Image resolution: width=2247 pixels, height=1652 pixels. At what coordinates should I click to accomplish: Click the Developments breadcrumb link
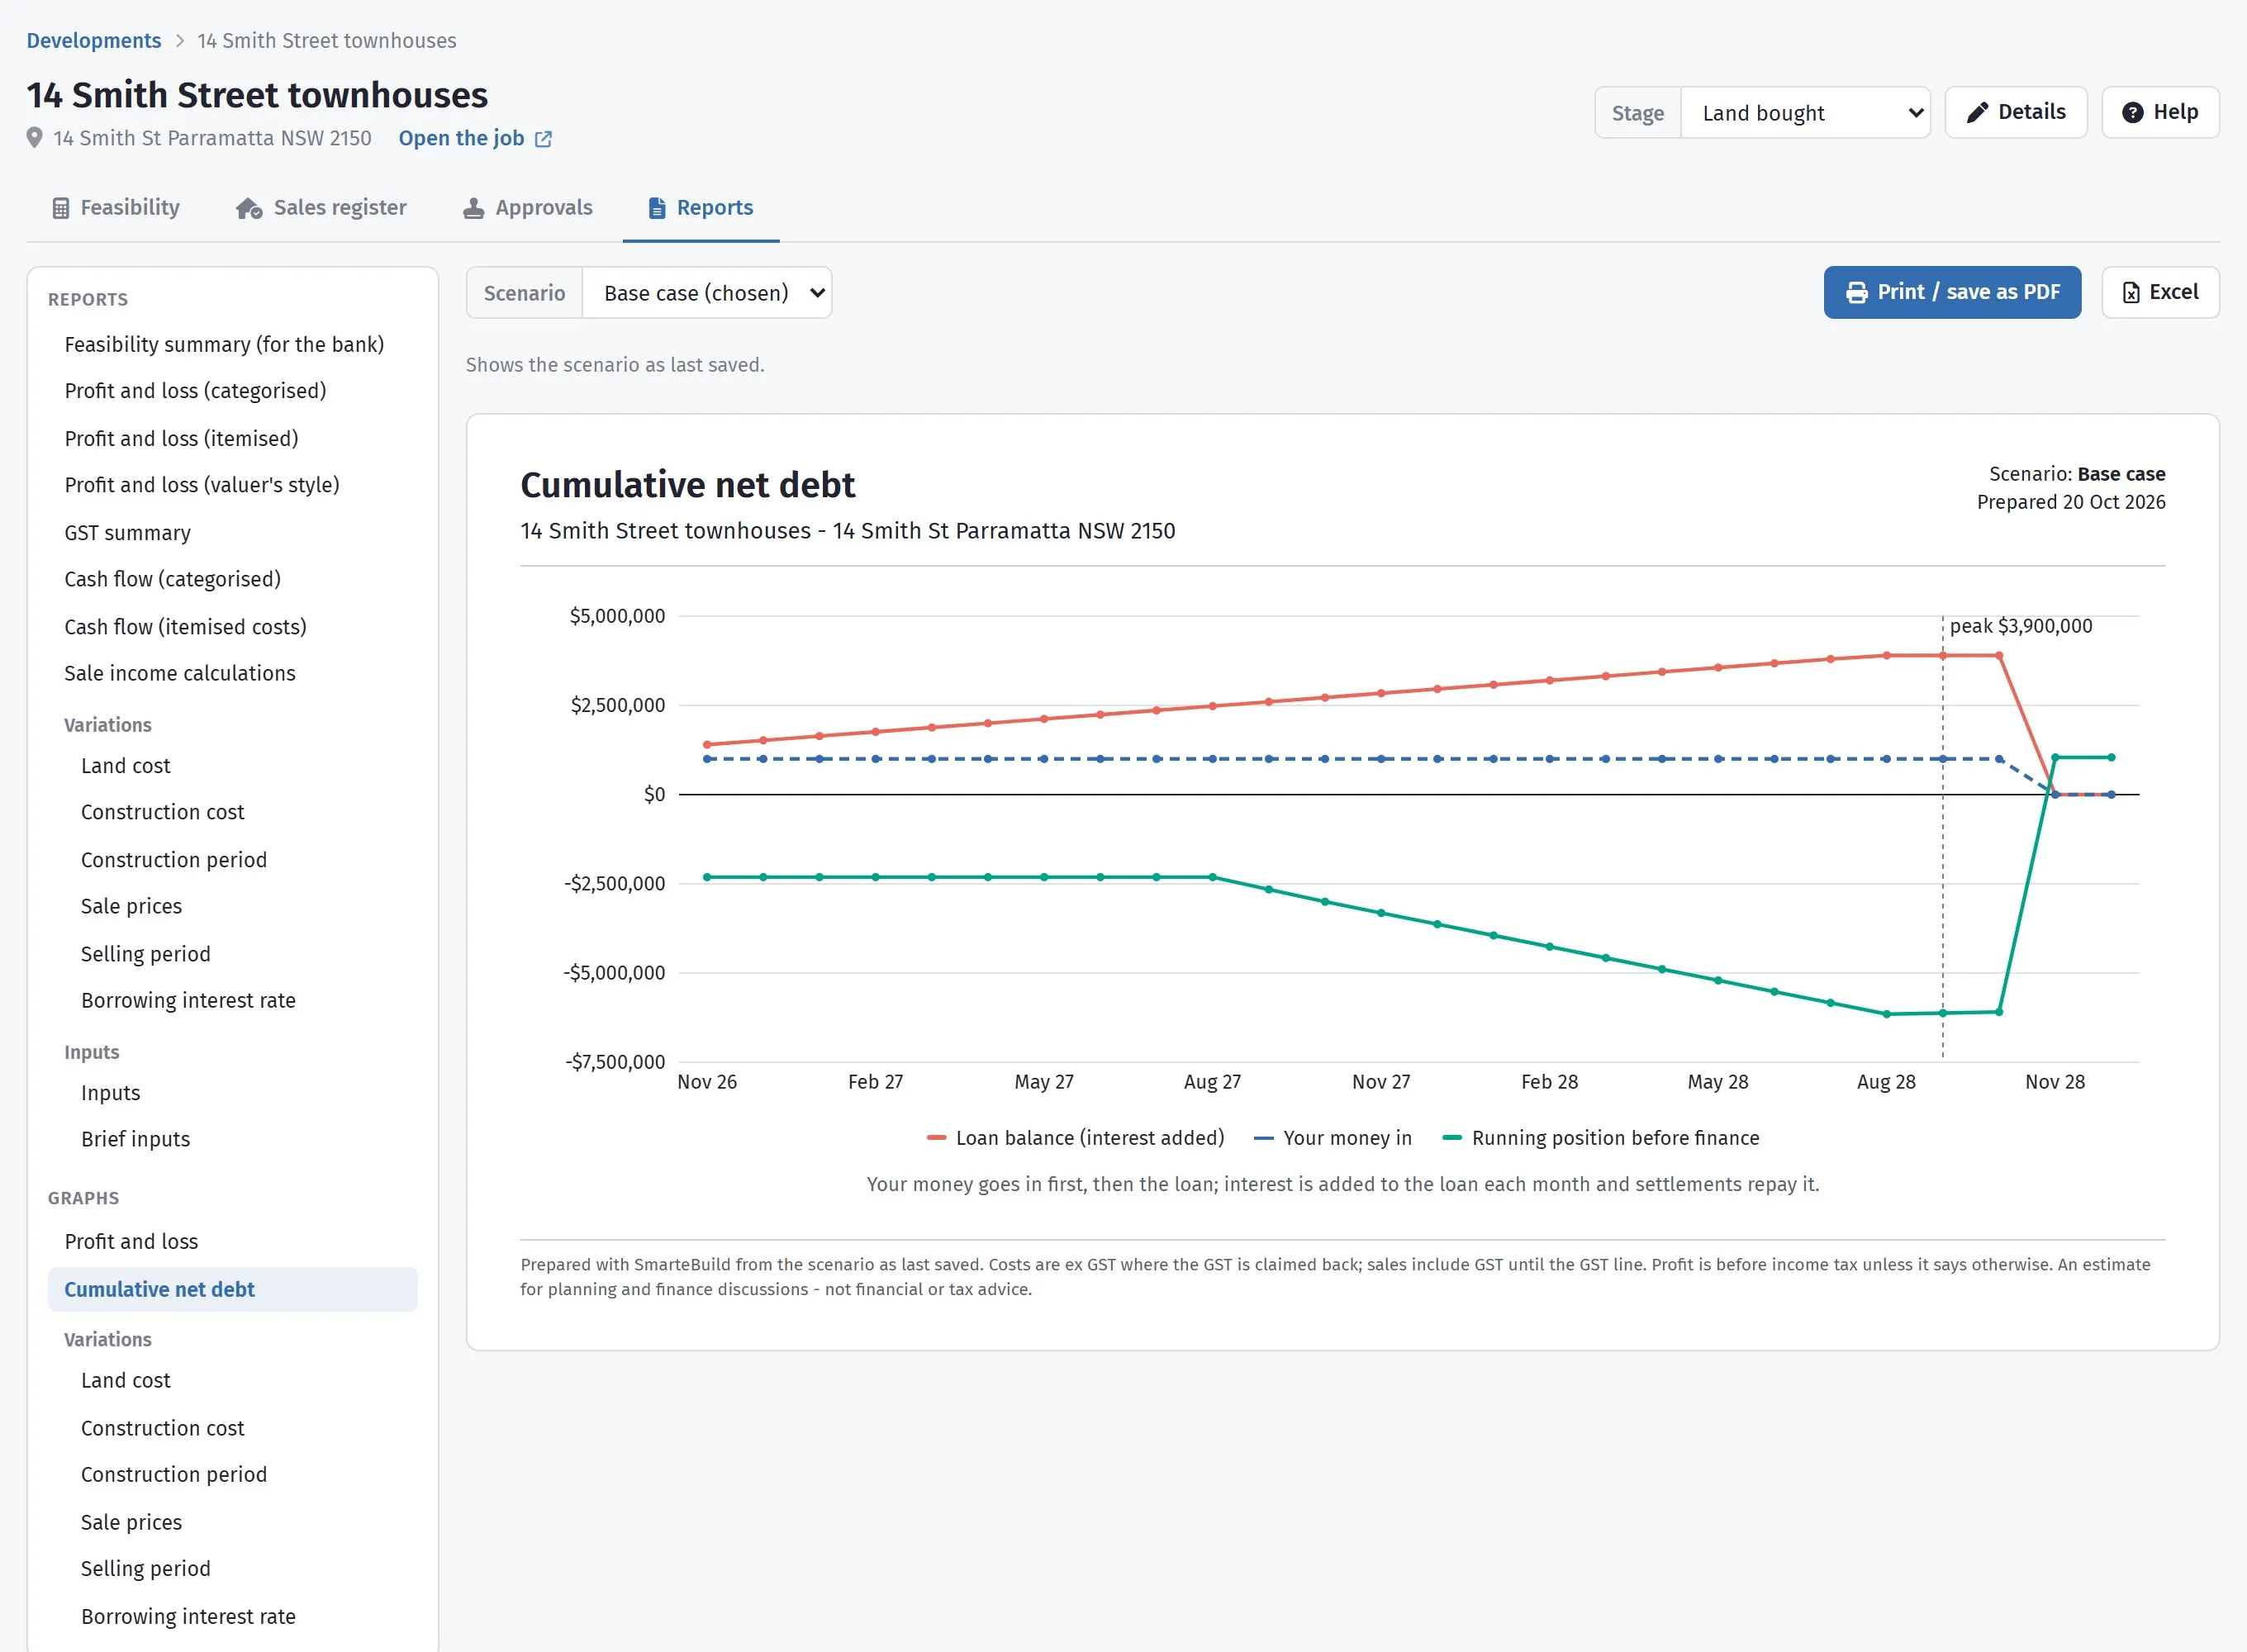coord(94,41)
